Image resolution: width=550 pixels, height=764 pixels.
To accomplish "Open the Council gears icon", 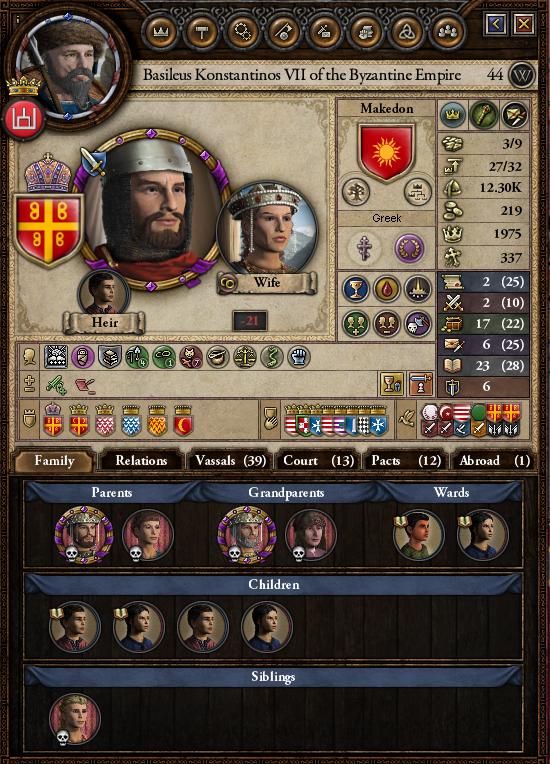I will [x=243, y=32].
